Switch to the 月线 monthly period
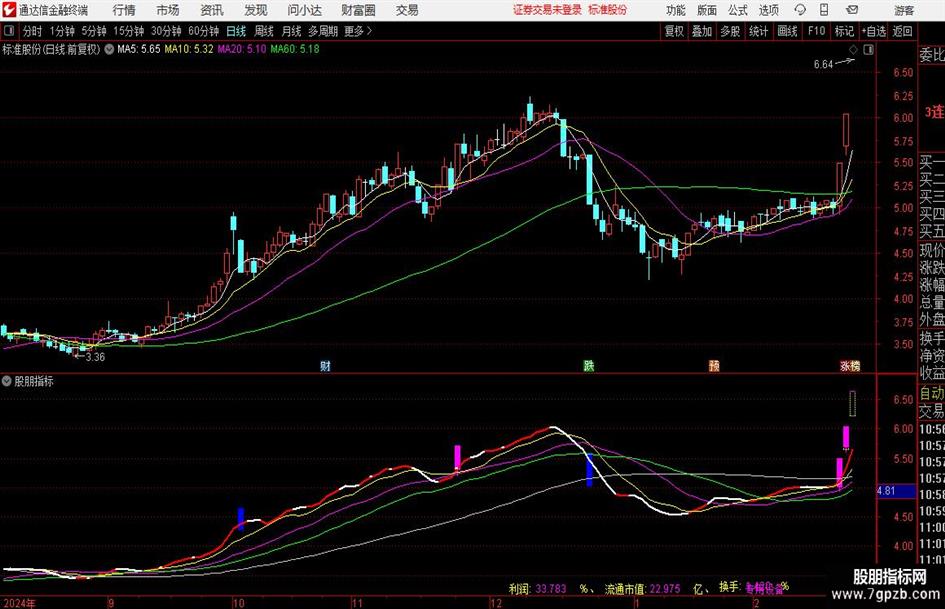The width and height of the screenshot is (945, 609). tap(292, 31)
